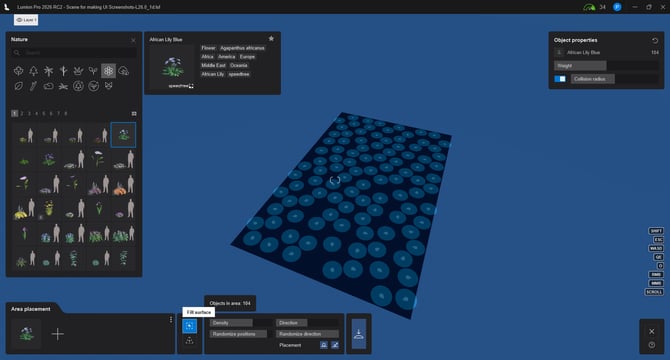Adjust the Direction slider
The height and width of the screenshot is (360, 670).
pyautogui.click(x=308, y=323)
